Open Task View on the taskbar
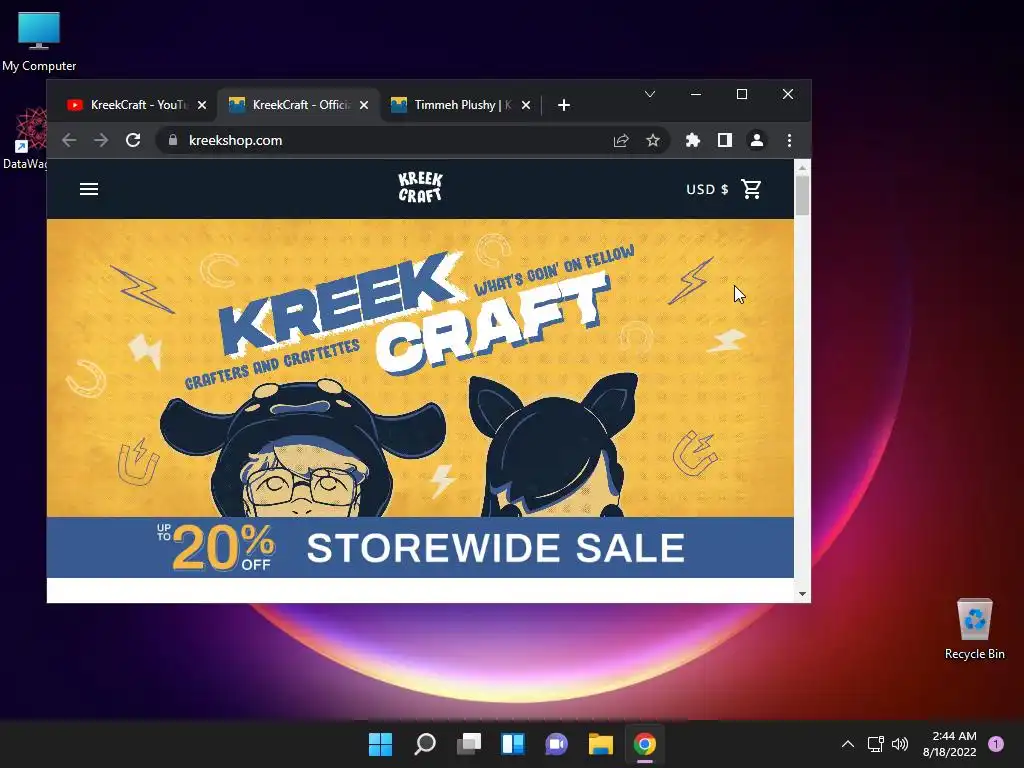Image resolution: width=1024 pixels, height=768 pixels. click(x=469, y=744)
